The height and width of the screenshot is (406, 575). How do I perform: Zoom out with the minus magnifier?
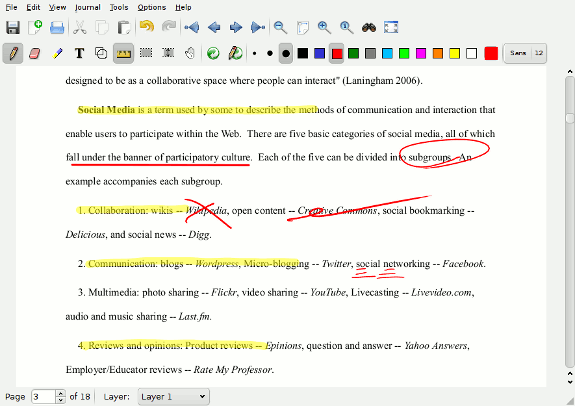[x=281, y=28]
